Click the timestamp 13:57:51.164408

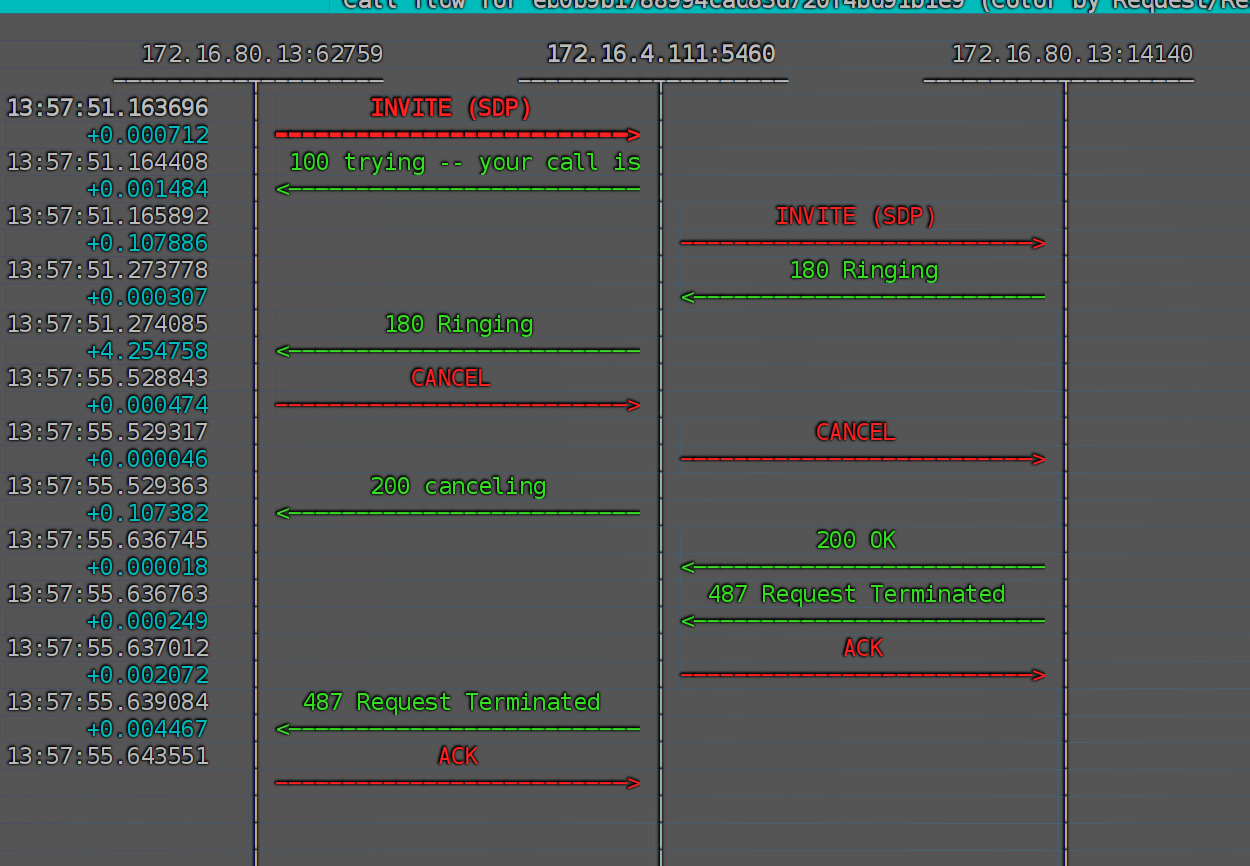[x=108, y=162]
